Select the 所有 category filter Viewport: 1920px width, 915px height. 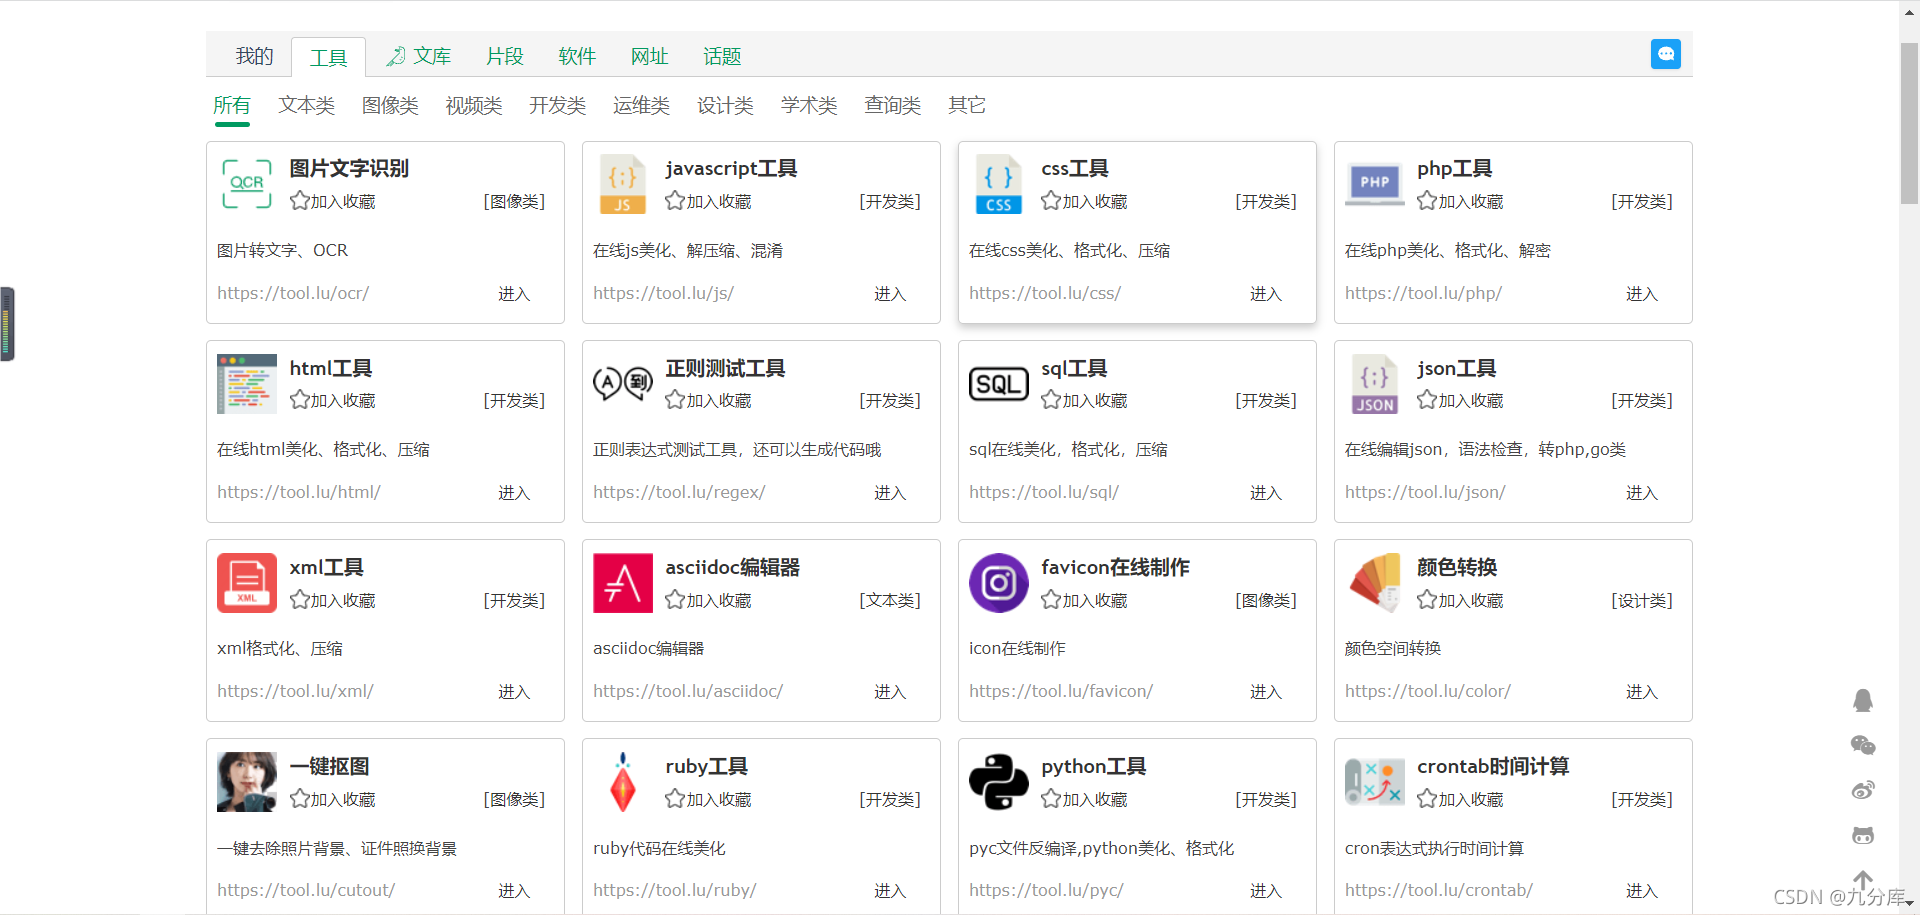pos(232,105)
